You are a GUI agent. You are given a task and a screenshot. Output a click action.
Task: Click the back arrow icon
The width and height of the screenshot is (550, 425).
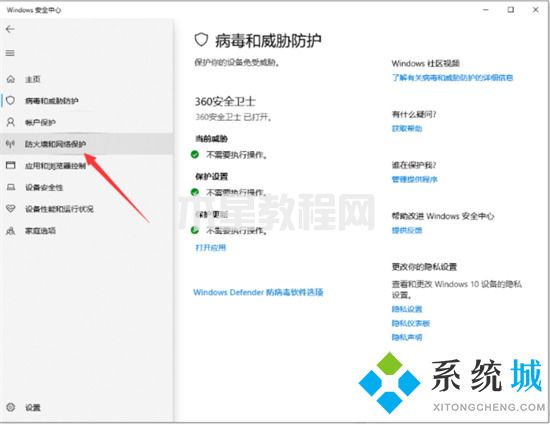coord(10,29)
